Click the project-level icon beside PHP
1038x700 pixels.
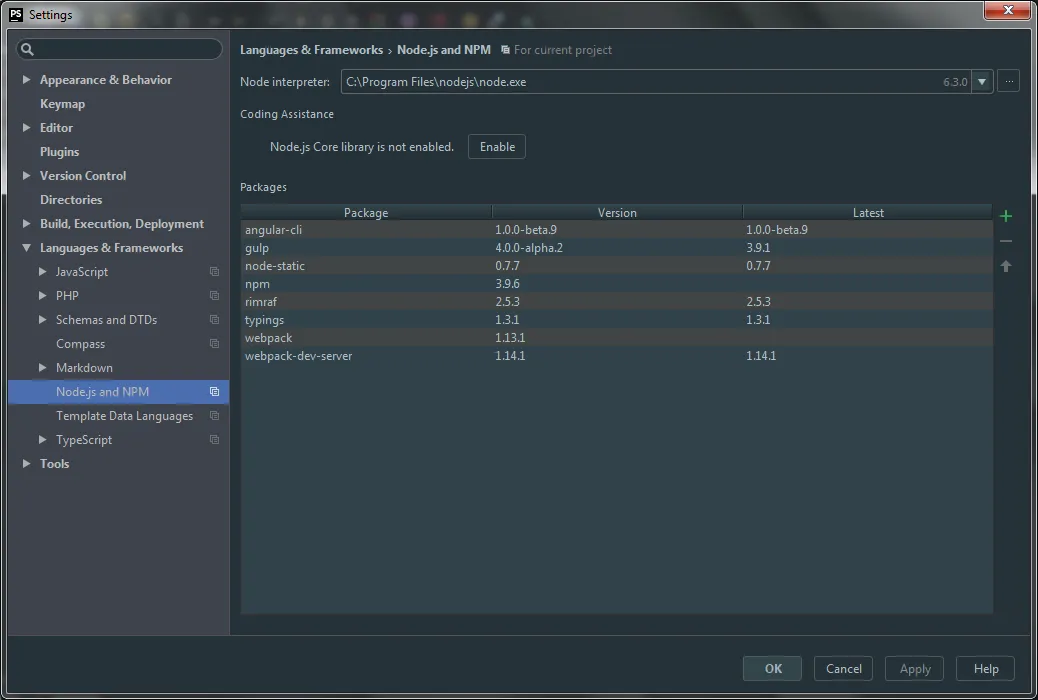click(x=214, y=295)
